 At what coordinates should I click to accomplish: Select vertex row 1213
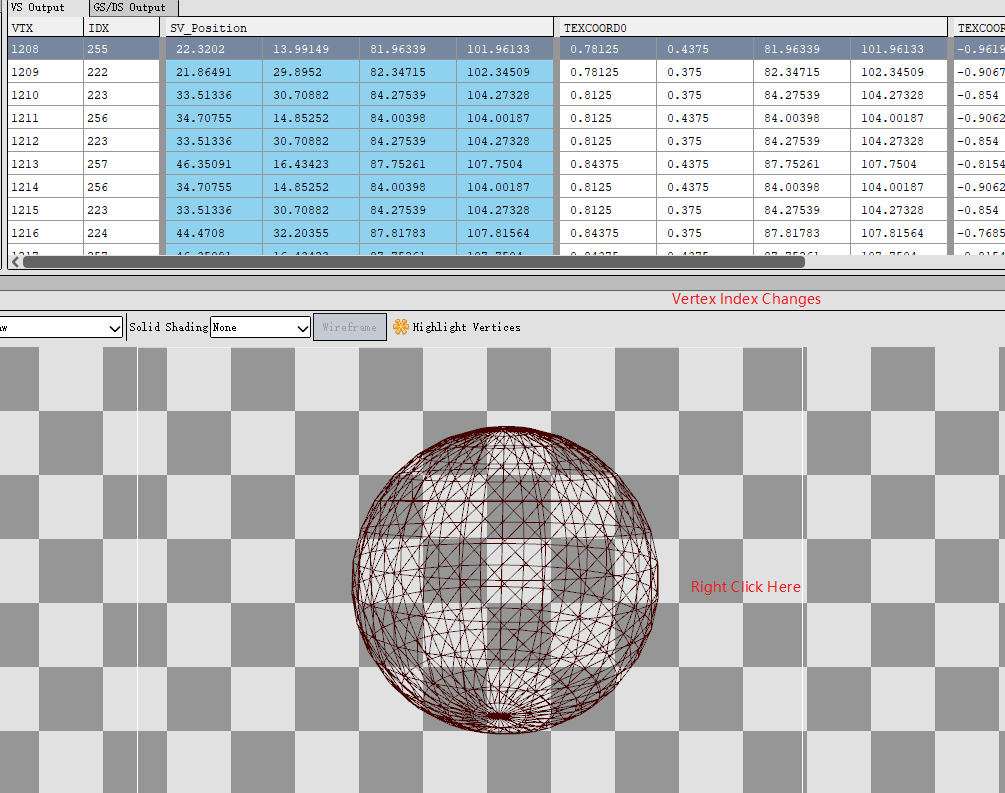tap(40, 164)
